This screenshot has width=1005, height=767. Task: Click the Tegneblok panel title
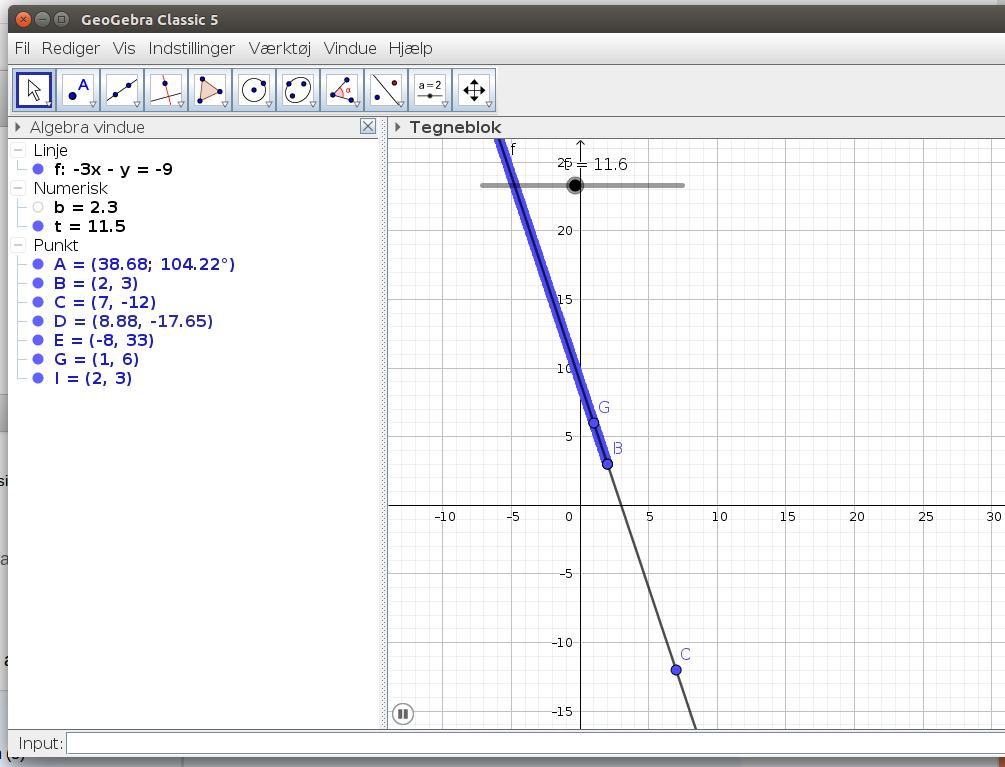pyautogui.click(x=455, y=127)
